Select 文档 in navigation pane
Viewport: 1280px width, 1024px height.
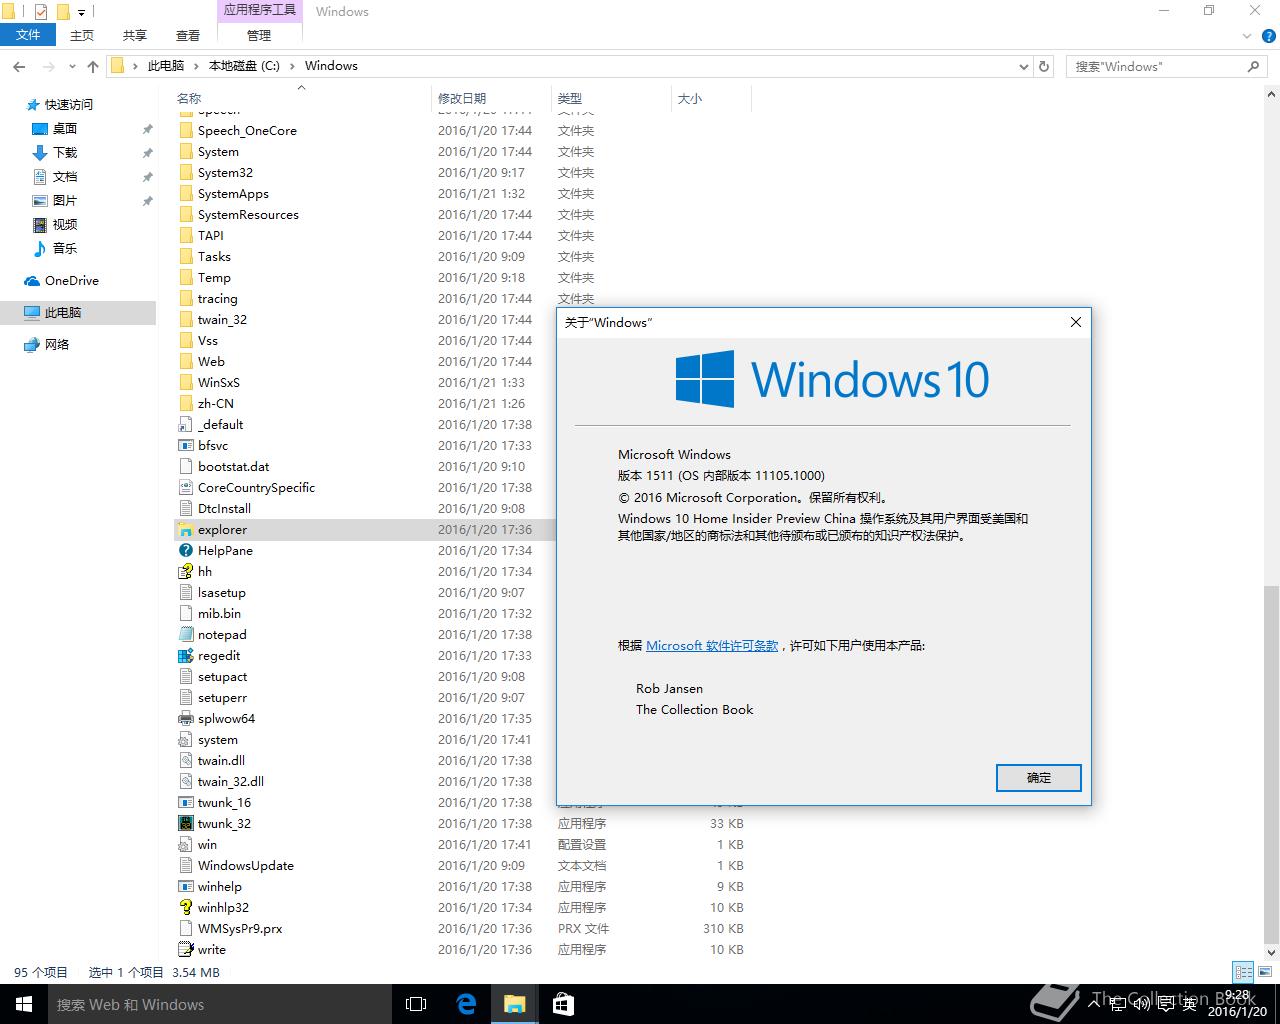[x=65, y=176]
